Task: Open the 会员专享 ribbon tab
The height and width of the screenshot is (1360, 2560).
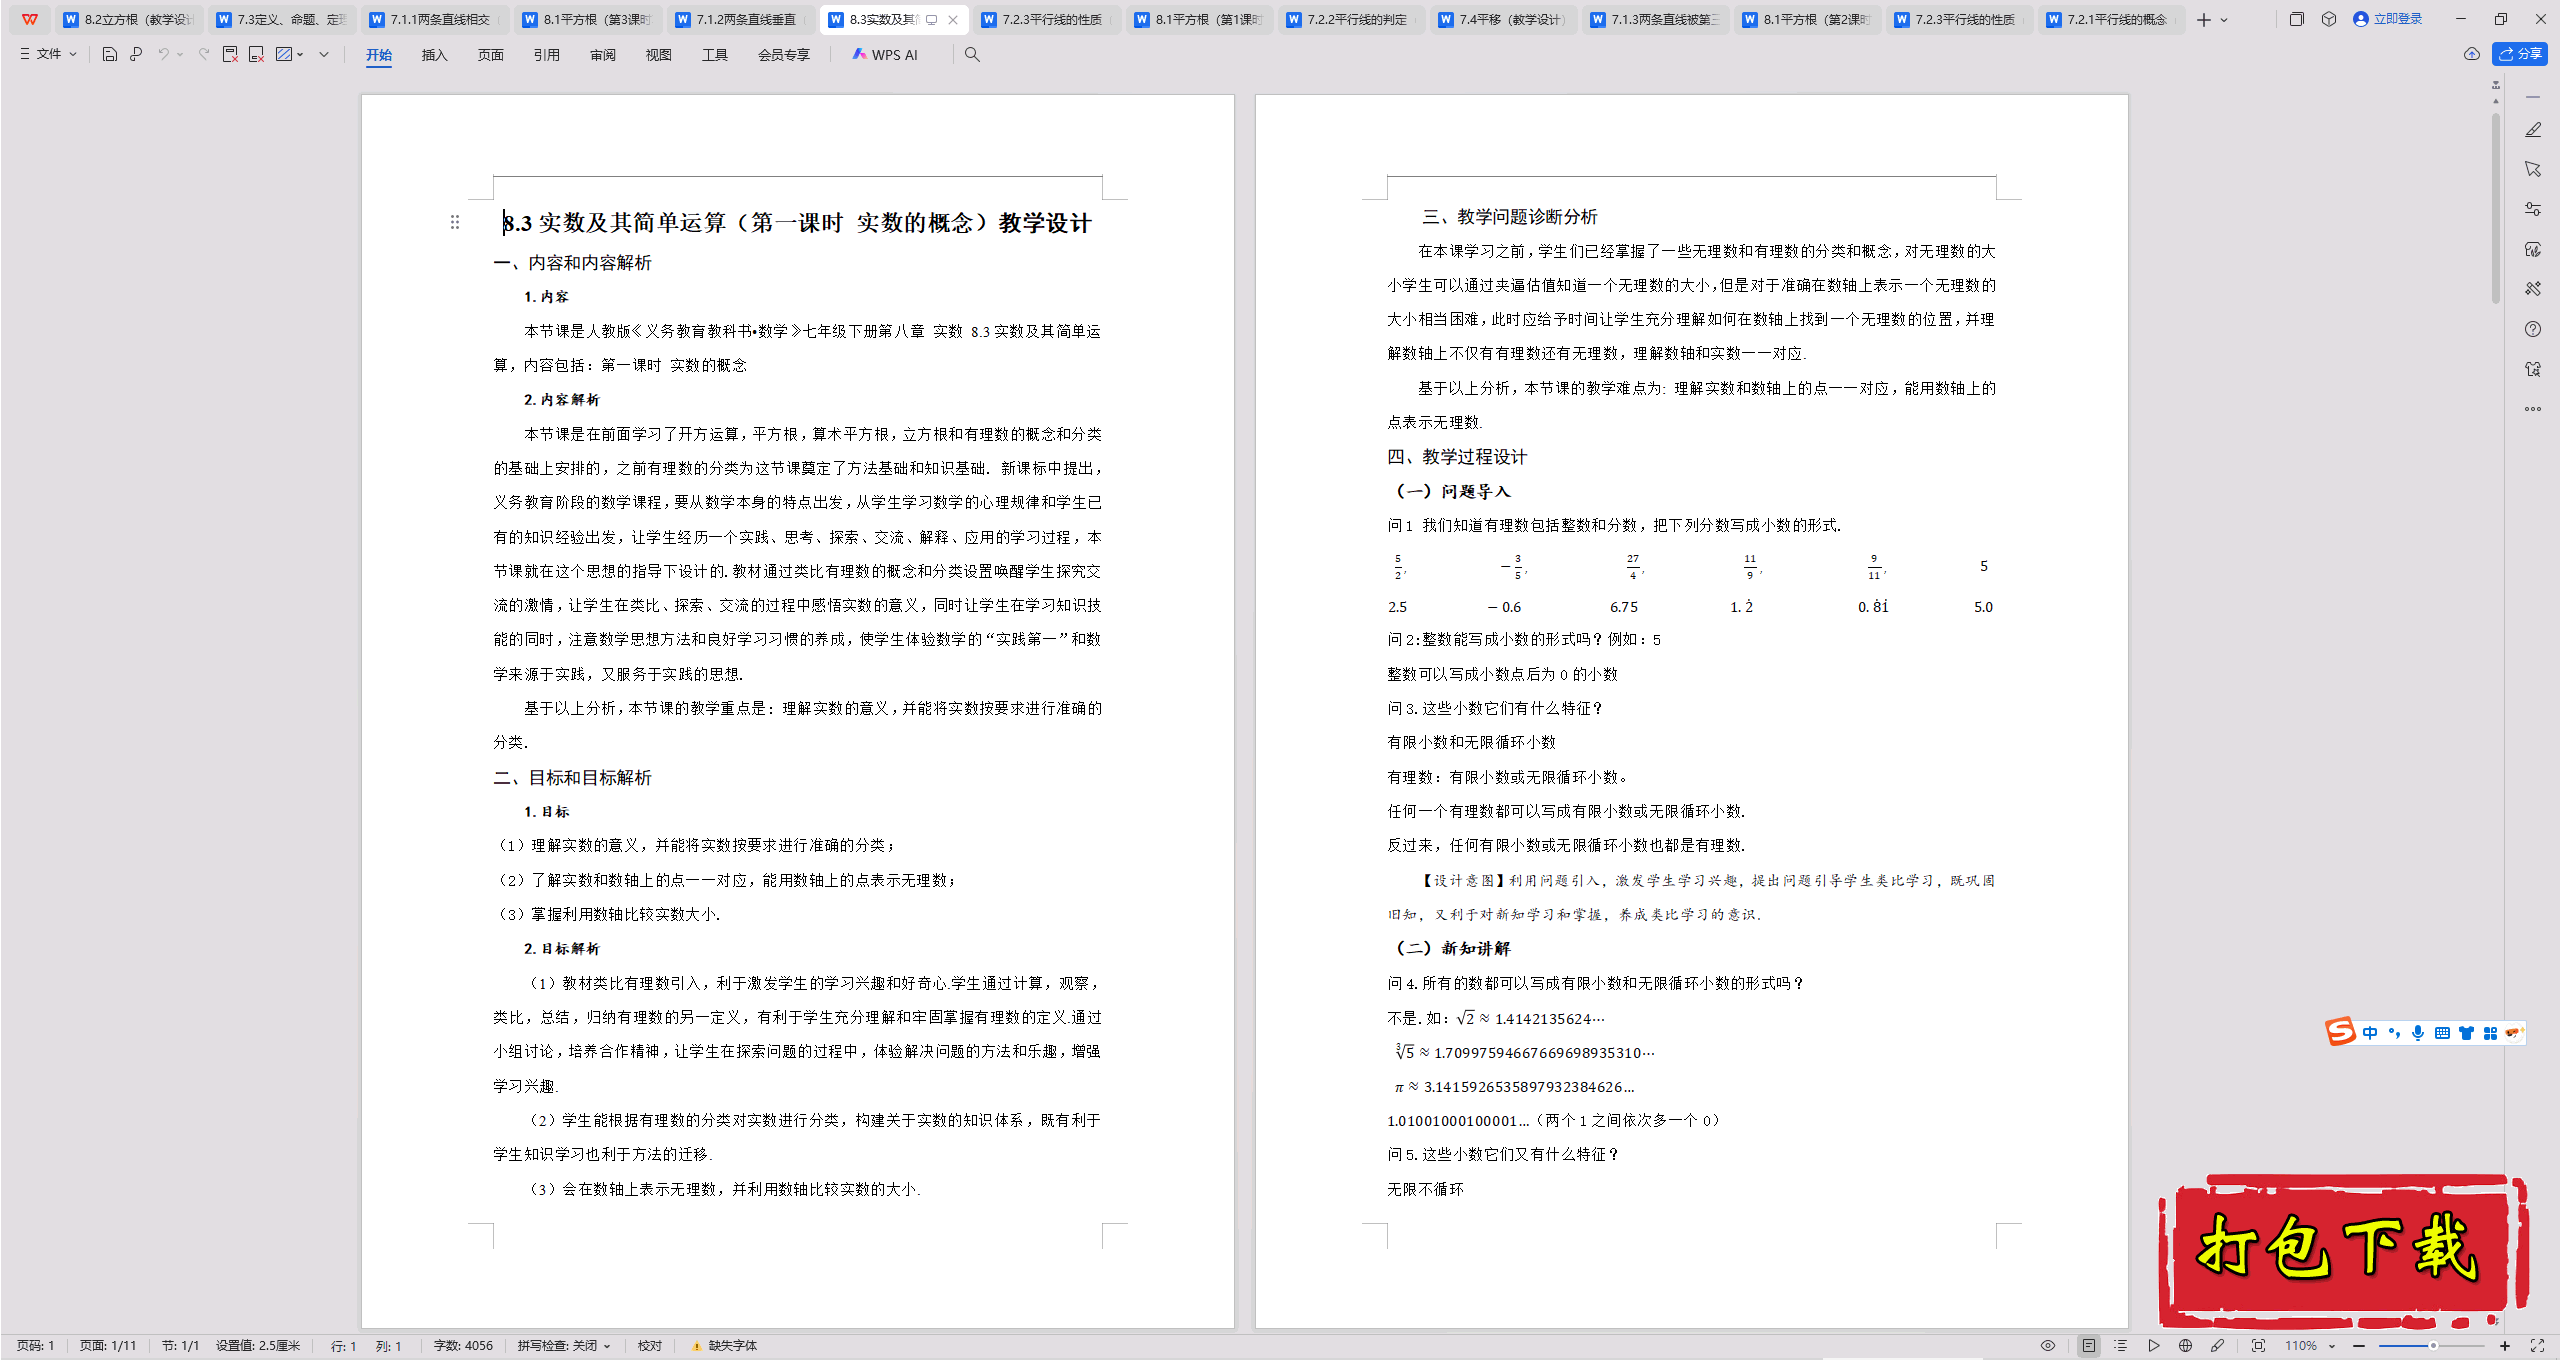Action: [x=784, y=55]
